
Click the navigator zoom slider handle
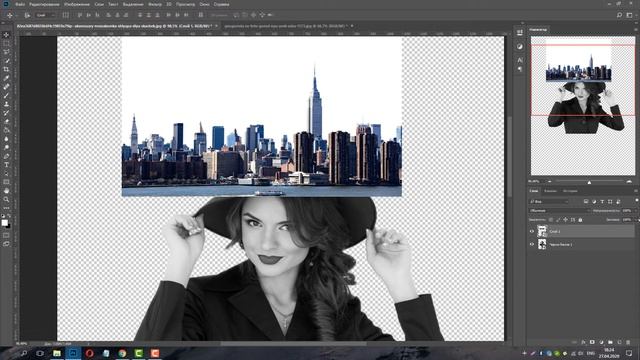pyautogui.click(x=589, y=182)
